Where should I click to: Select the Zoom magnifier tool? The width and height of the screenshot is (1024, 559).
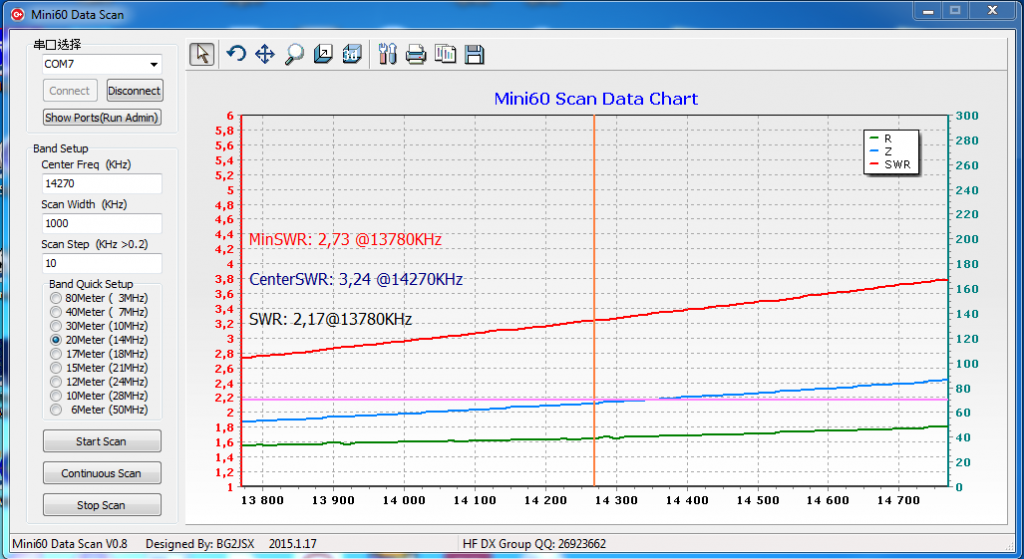pyautogui.click(x=294, y=54)
